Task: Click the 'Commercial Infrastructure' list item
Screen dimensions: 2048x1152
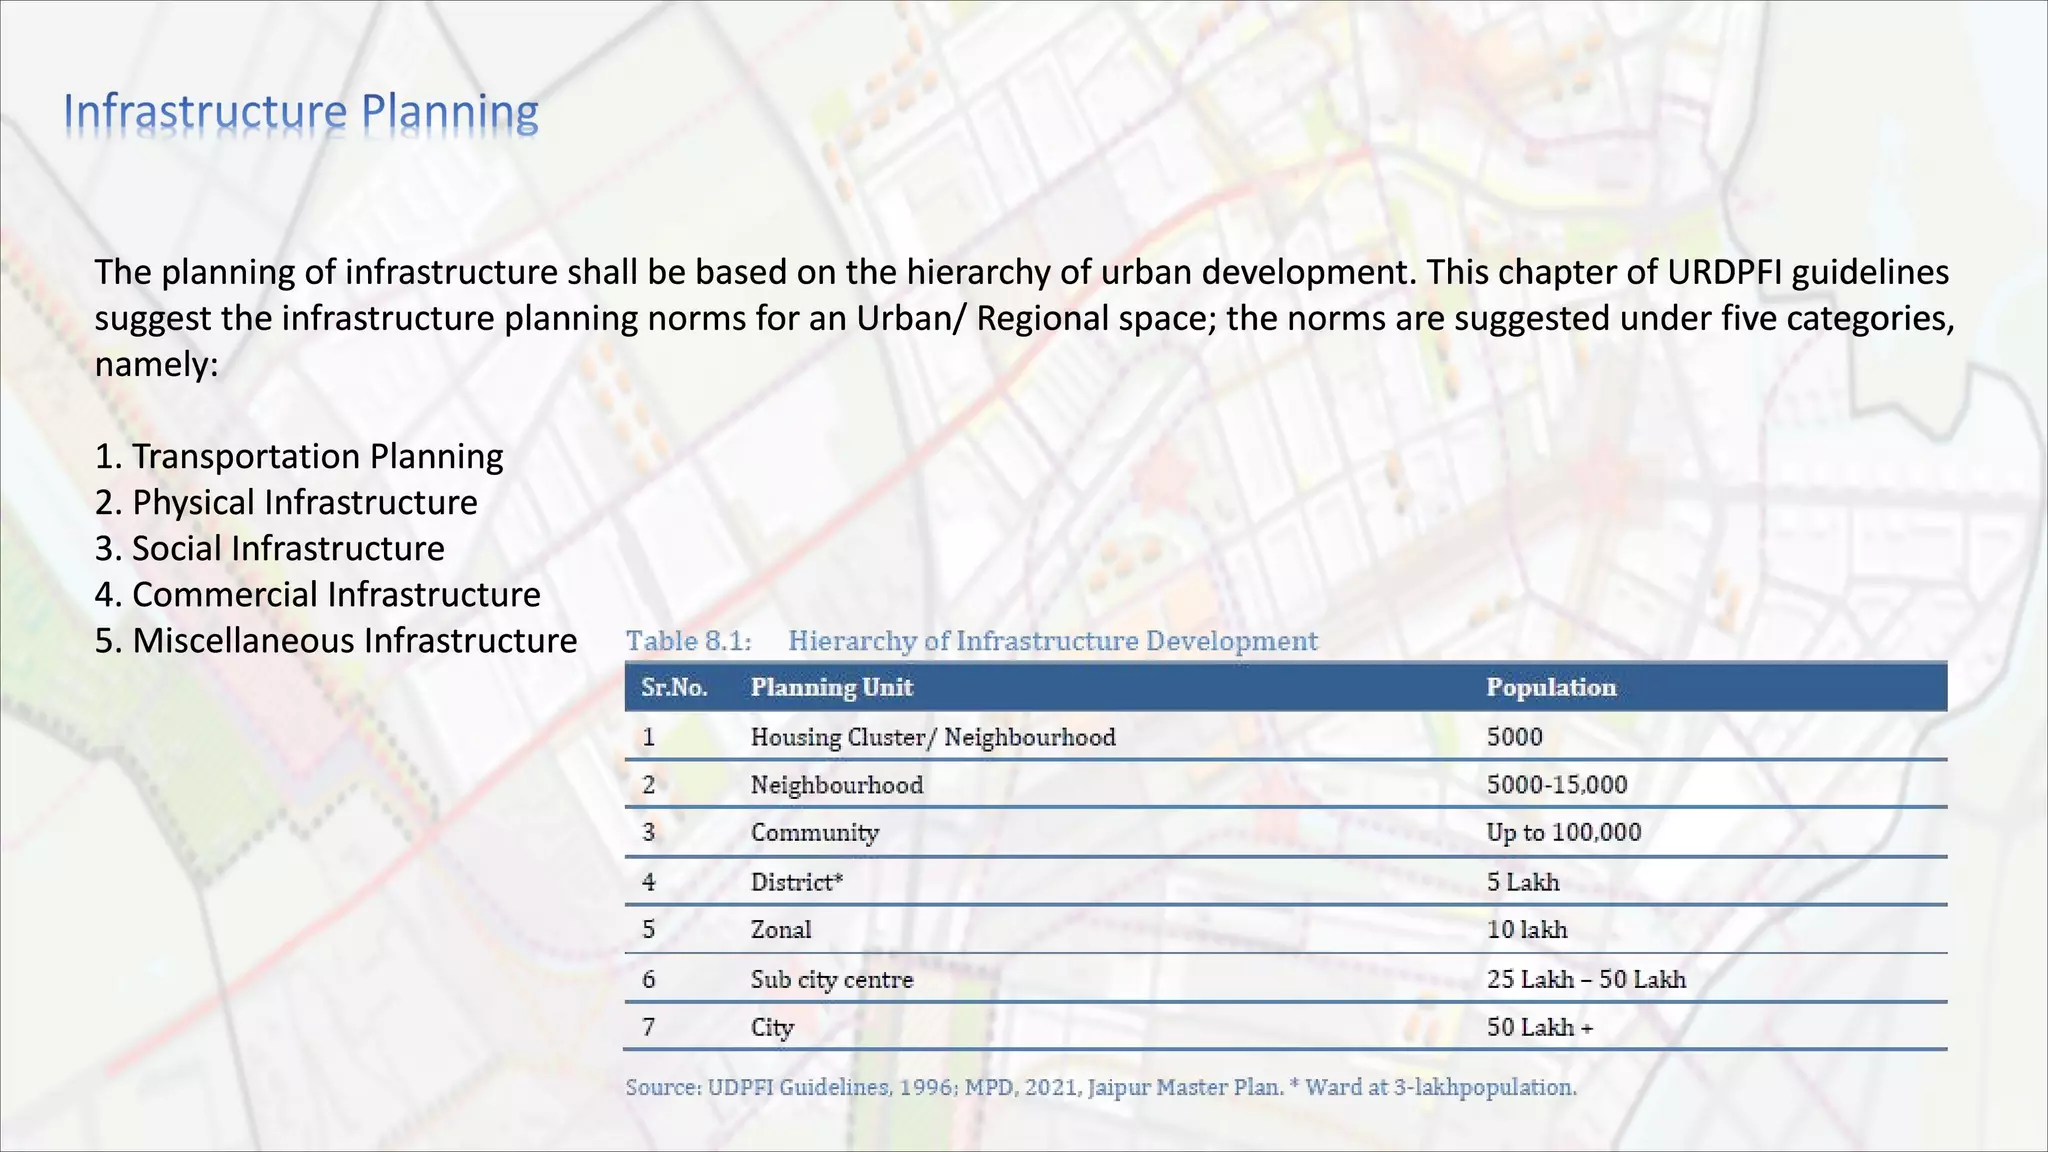Action: (x=318, y=595)
